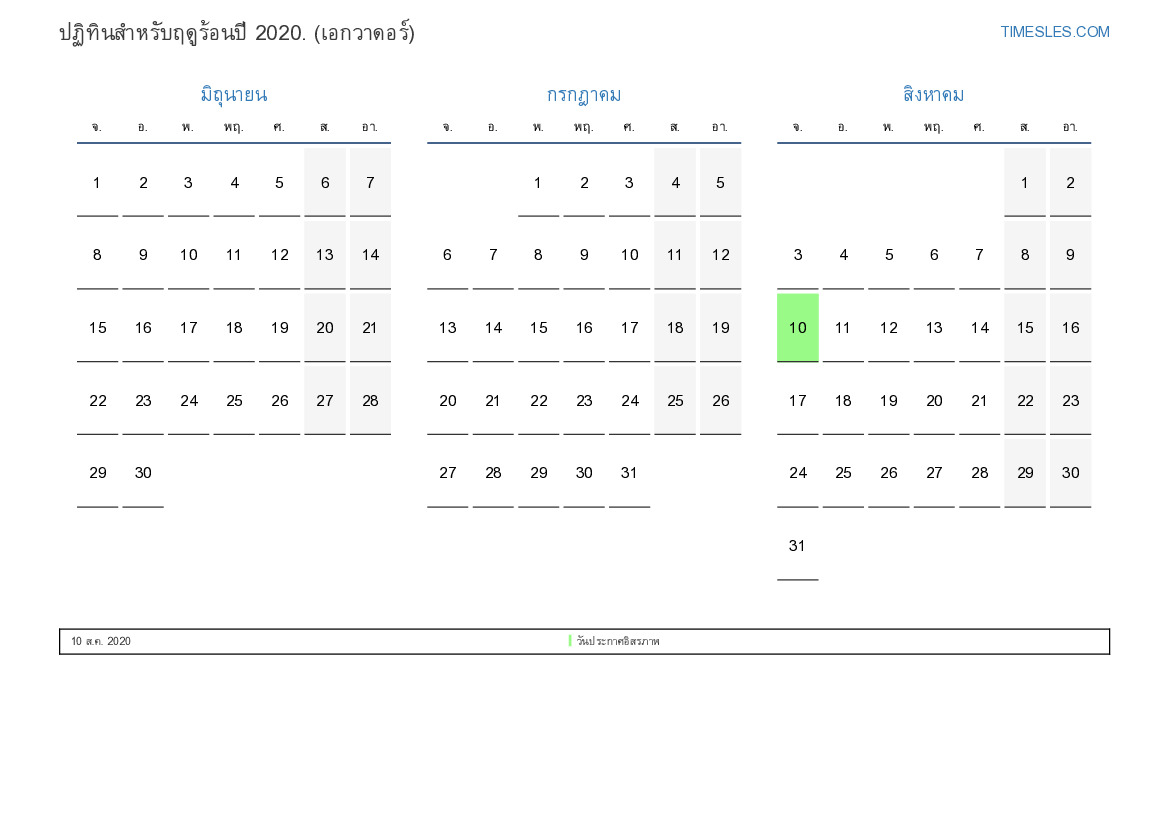Select July 15 date cell
Viewport: 1169px width, 827px height.
[538, 328]
